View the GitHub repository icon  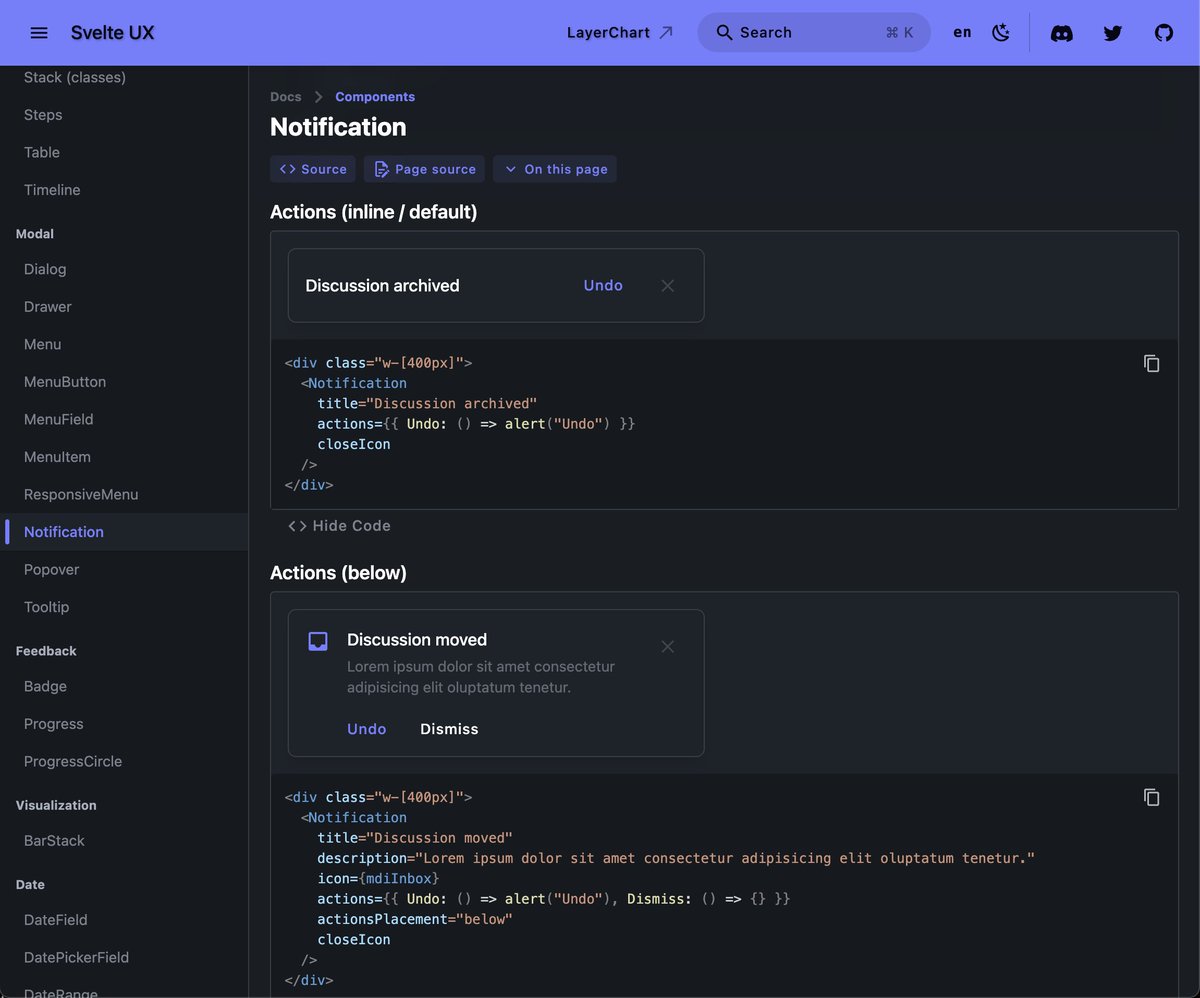[1163, 32]
